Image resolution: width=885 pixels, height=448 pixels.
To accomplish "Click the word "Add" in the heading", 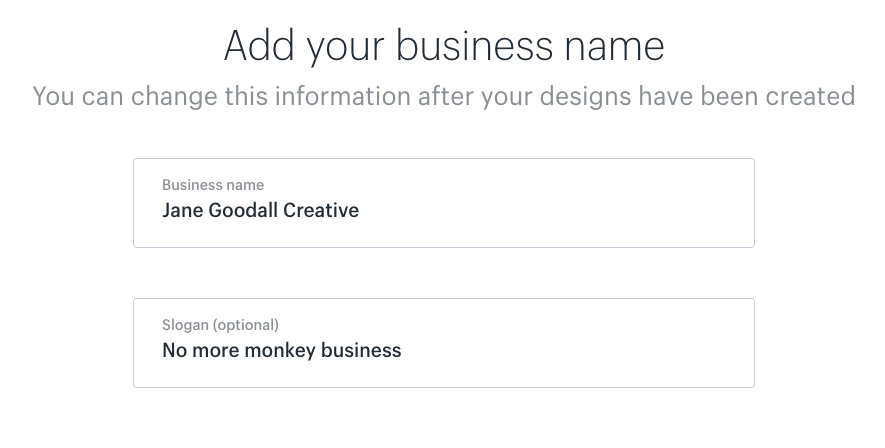I will tap(259, 45).
